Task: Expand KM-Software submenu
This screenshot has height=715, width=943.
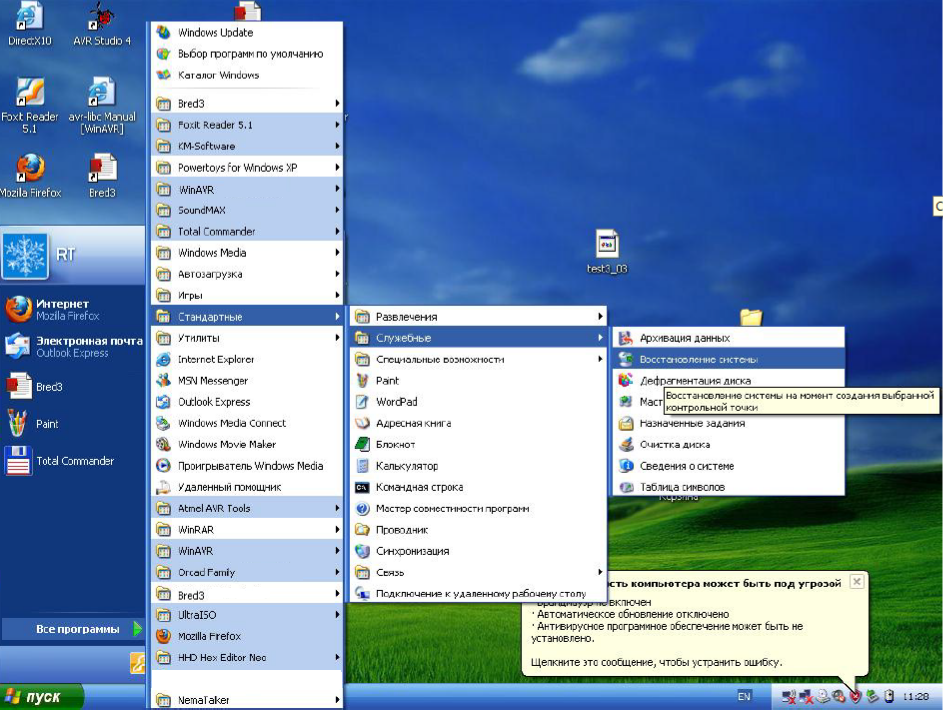Action: [247, 146]
